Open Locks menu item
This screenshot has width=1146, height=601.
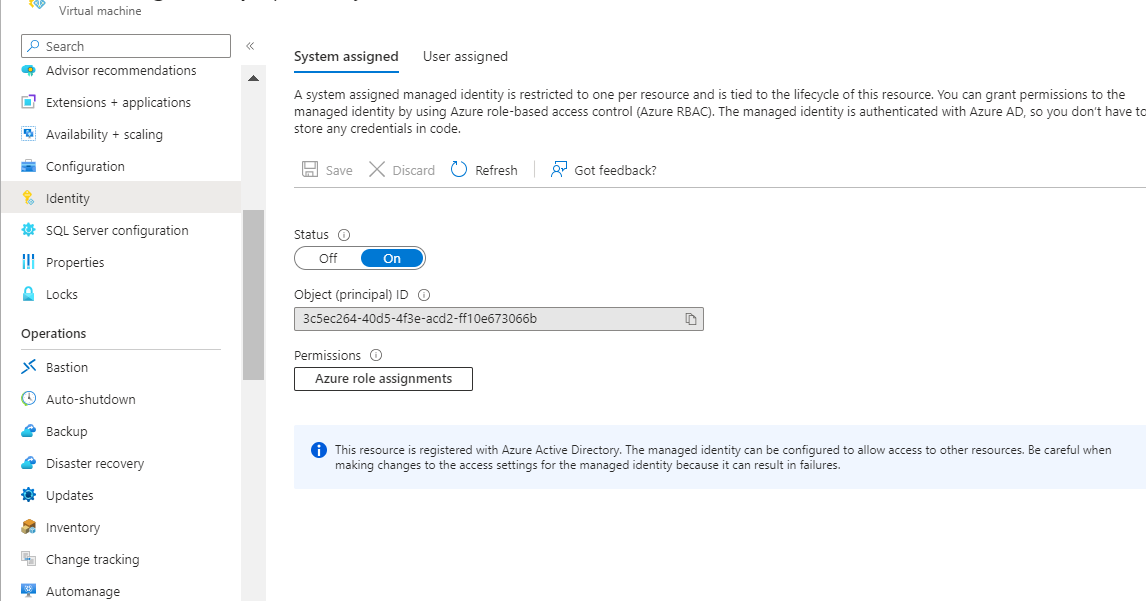(x=121, y=294)
